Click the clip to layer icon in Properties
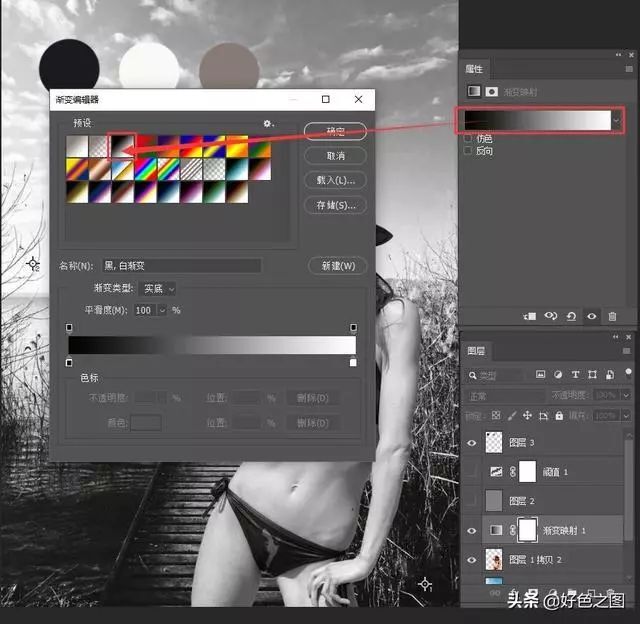This screenshot has height=624, width=640. coord(530,316)
